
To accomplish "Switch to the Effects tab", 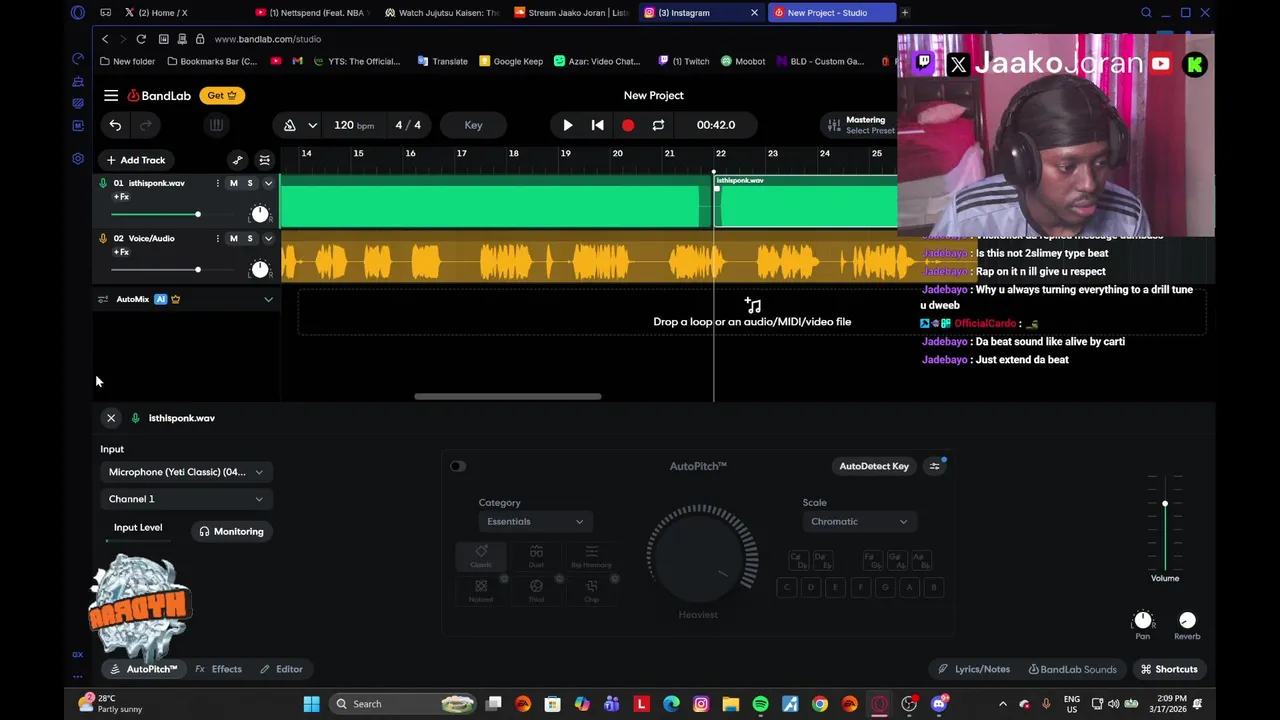I will click(x=219, y=669).
